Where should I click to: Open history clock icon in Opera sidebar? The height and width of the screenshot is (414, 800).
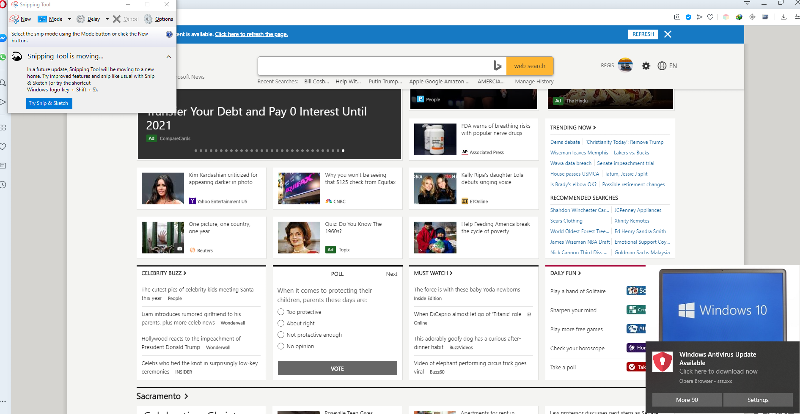(3, 184)
